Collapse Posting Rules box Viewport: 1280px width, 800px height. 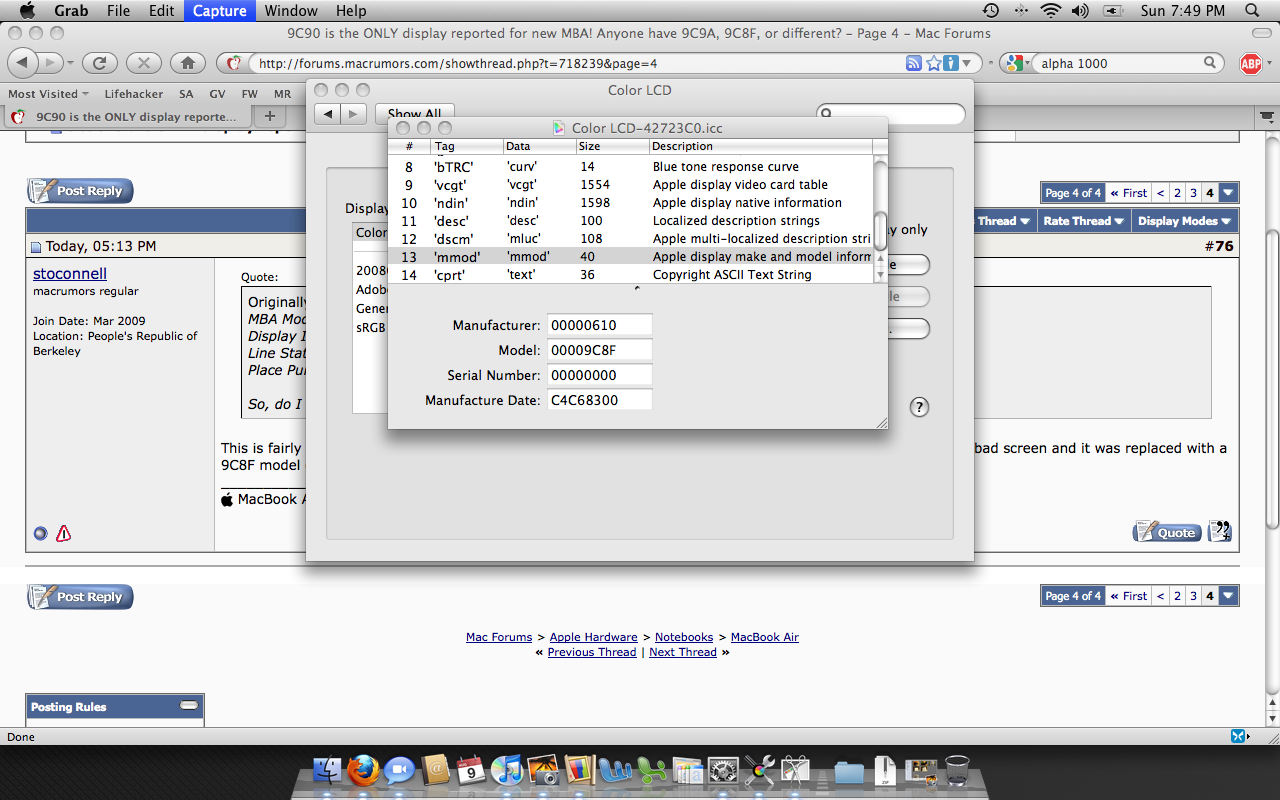tap(189, 706)
